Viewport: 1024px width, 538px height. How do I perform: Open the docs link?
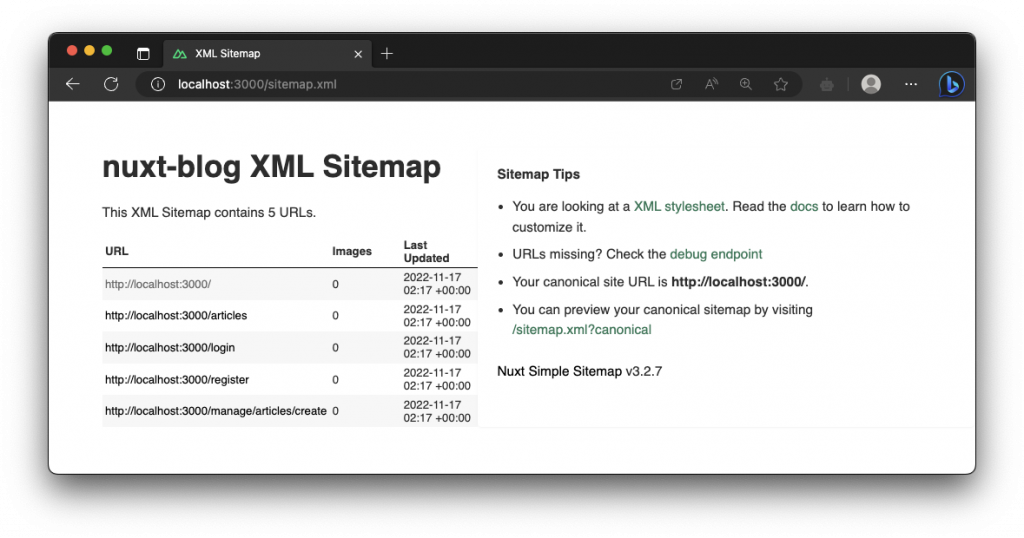click(804, 206)
